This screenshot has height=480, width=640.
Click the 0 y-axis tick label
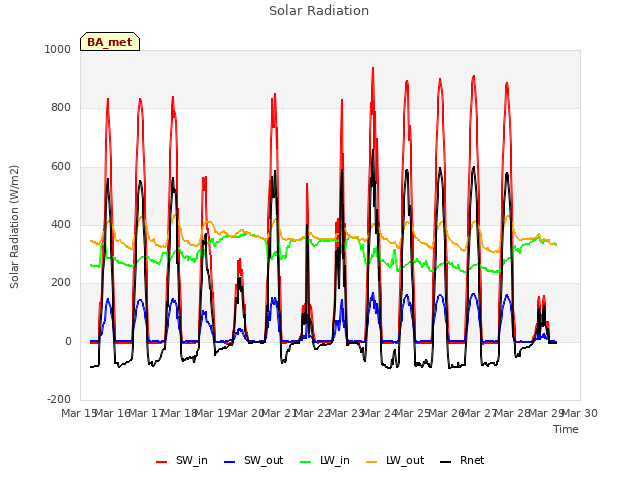click(x=68, y=342)
